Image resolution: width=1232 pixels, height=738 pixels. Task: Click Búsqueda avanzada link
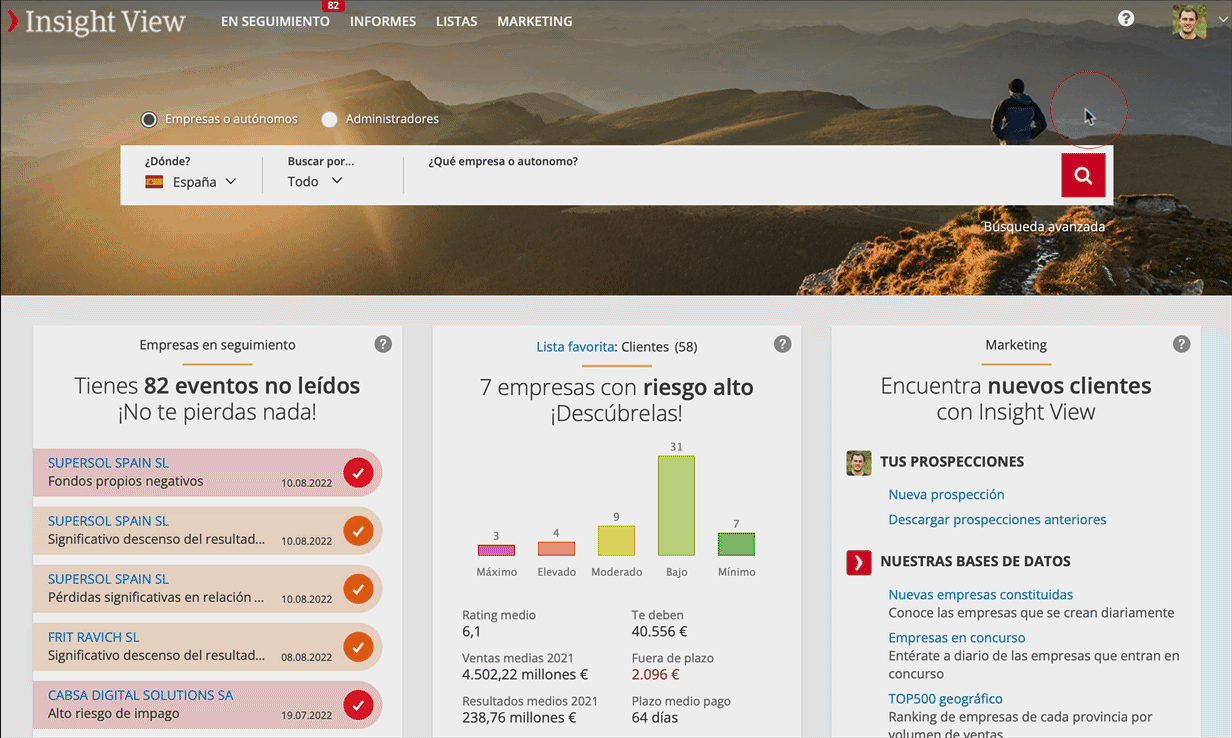coord(1044,227)
